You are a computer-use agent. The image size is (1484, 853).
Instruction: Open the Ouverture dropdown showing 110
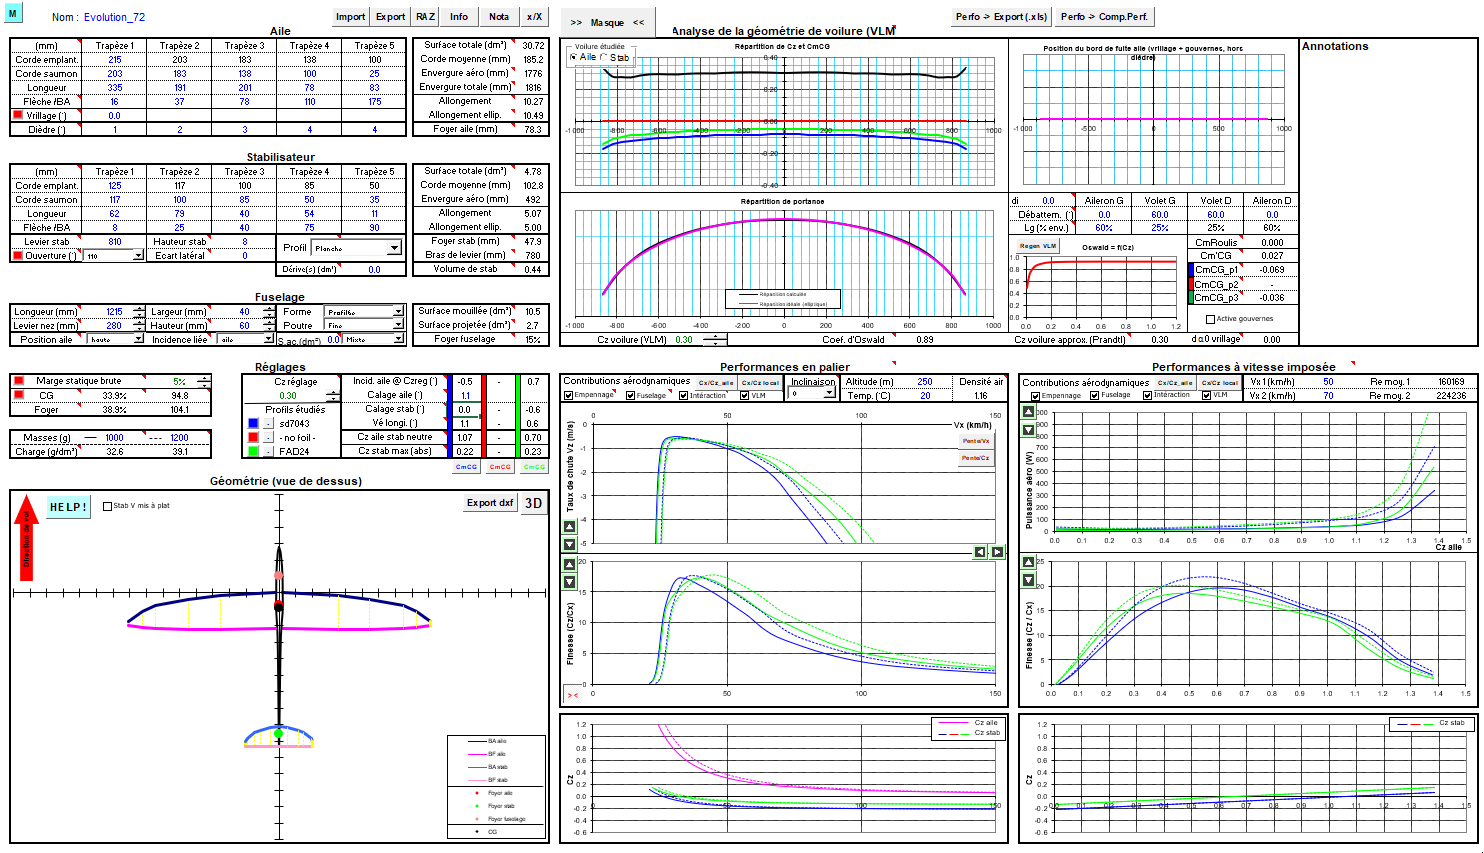(x=114, y=256)
